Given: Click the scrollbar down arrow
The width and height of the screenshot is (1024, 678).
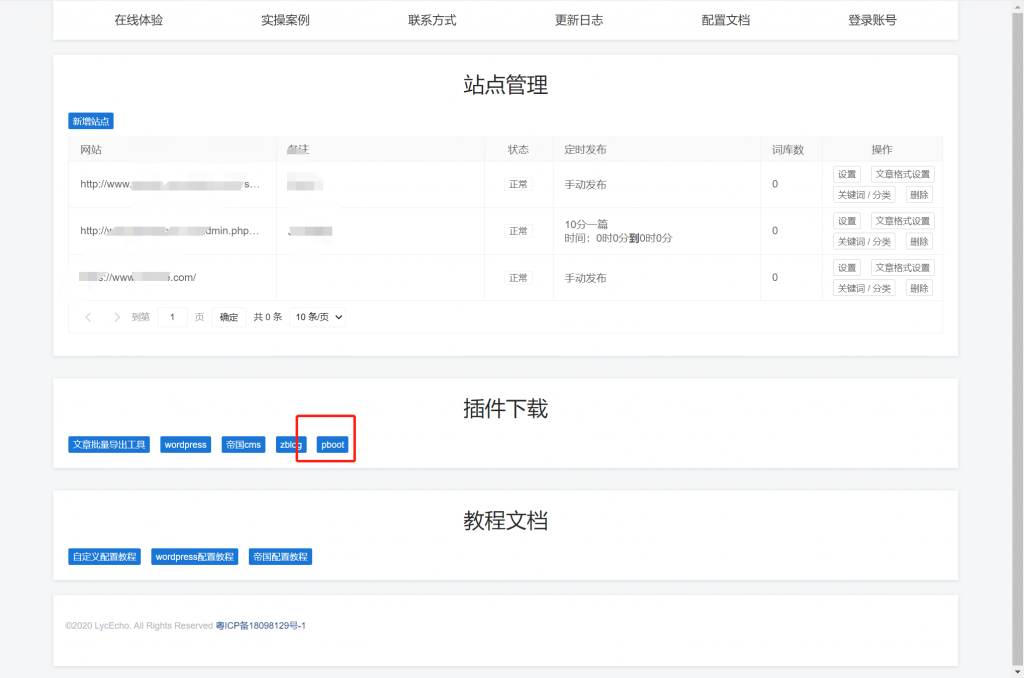Looking at the screenshot, I should pyautogui.click(x=1017, y=672).
